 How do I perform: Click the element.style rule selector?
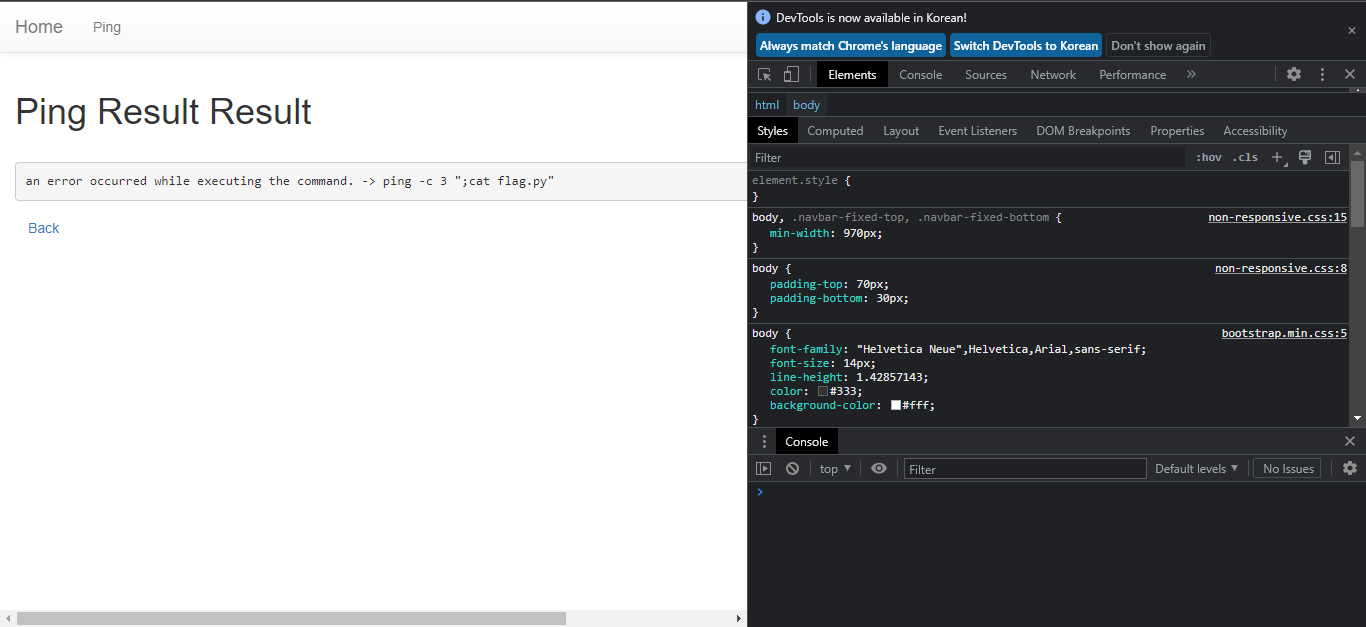coord(796,180)
